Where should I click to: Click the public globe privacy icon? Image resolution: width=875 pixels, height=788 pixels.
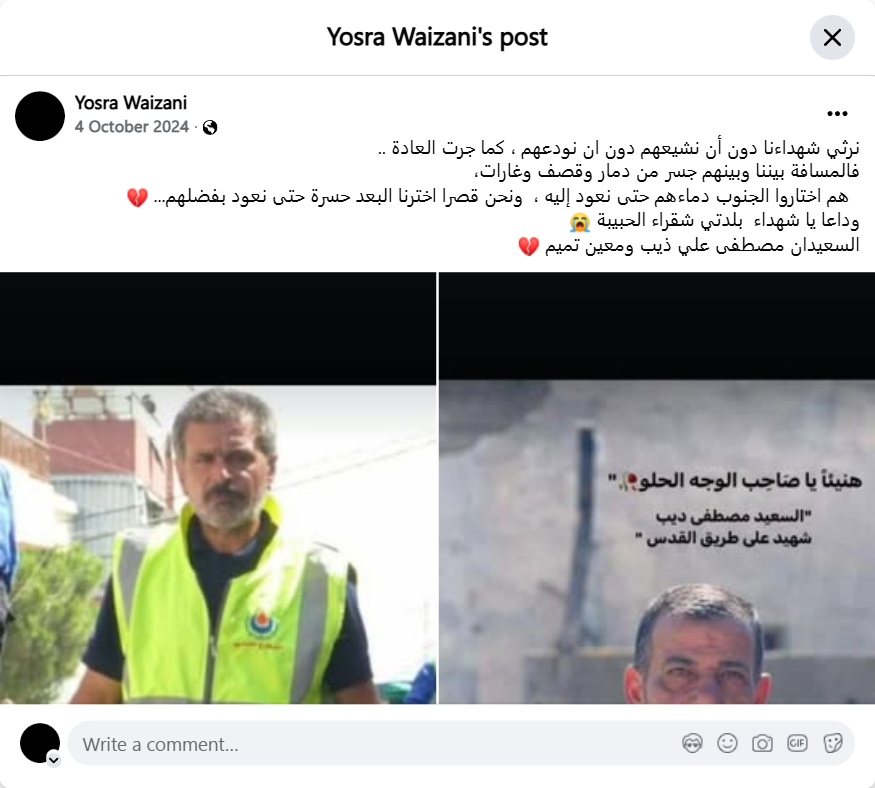[x=210, y=128]
